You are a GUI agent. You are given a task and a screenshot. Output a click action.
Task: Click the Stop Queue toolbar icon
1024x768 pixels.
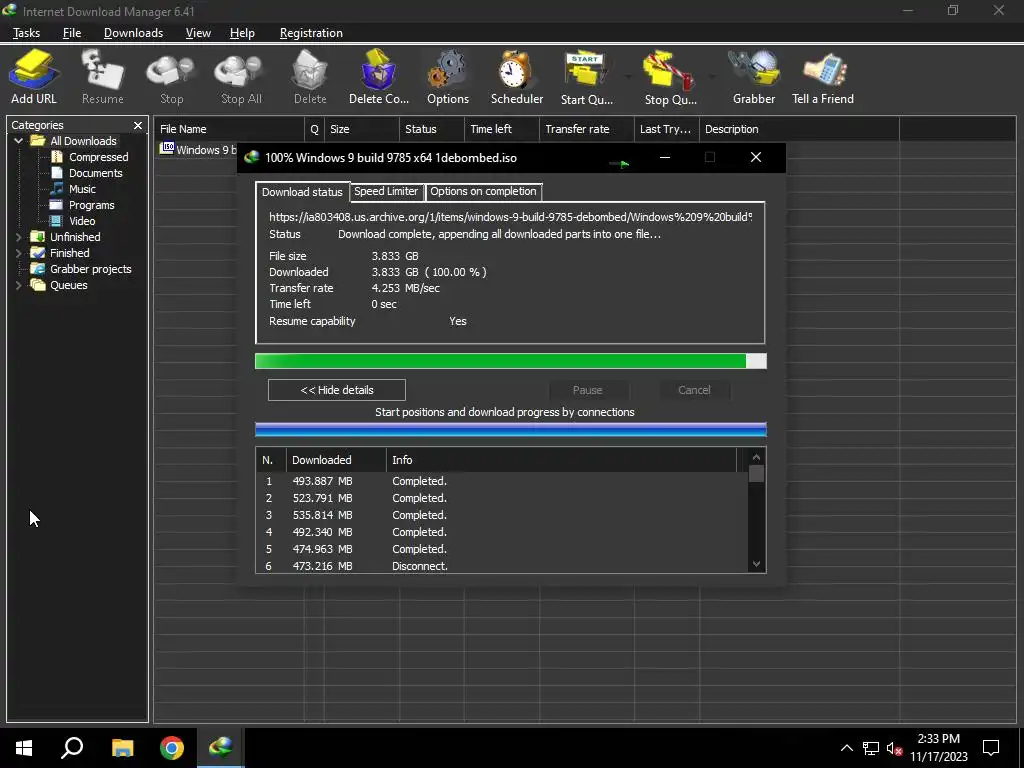(x=671, y=77)
